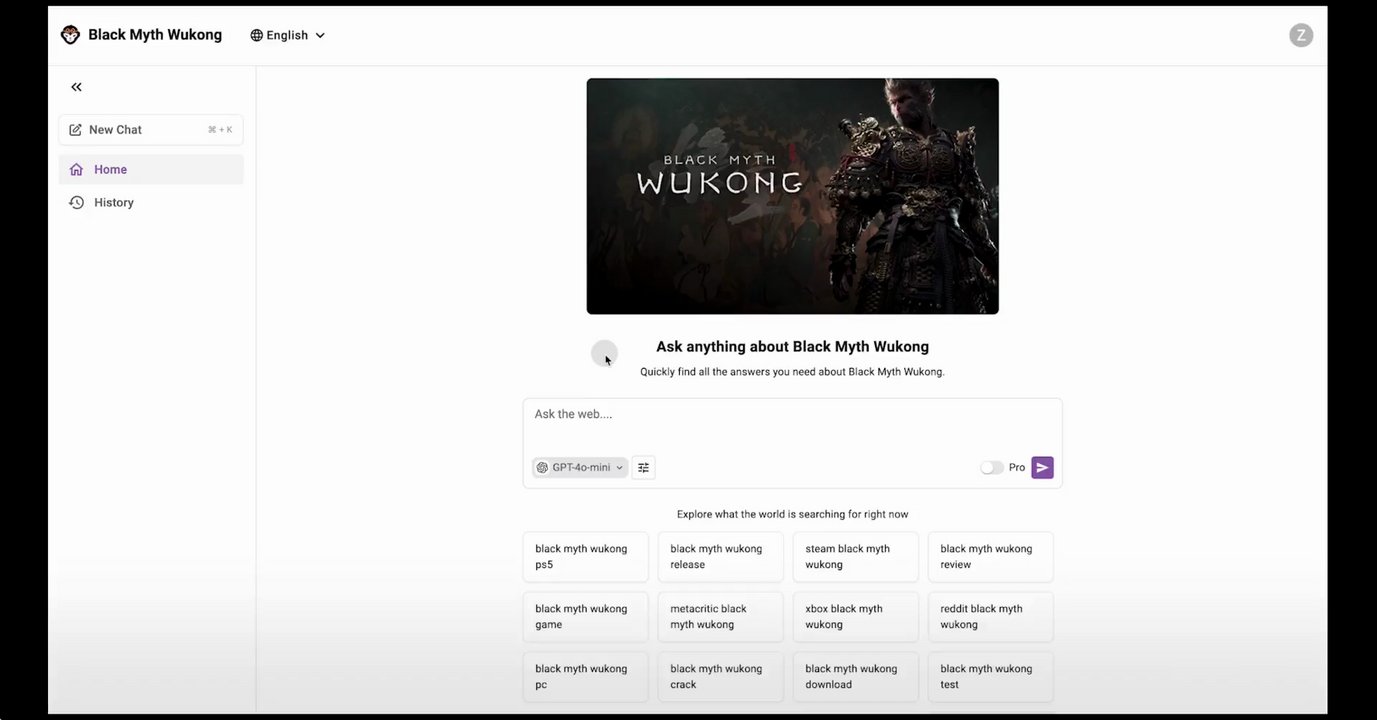Search suggestion black myth wukong download
Image resolution: width=1377 pixels, height=720 pixels.
point(855,677)
